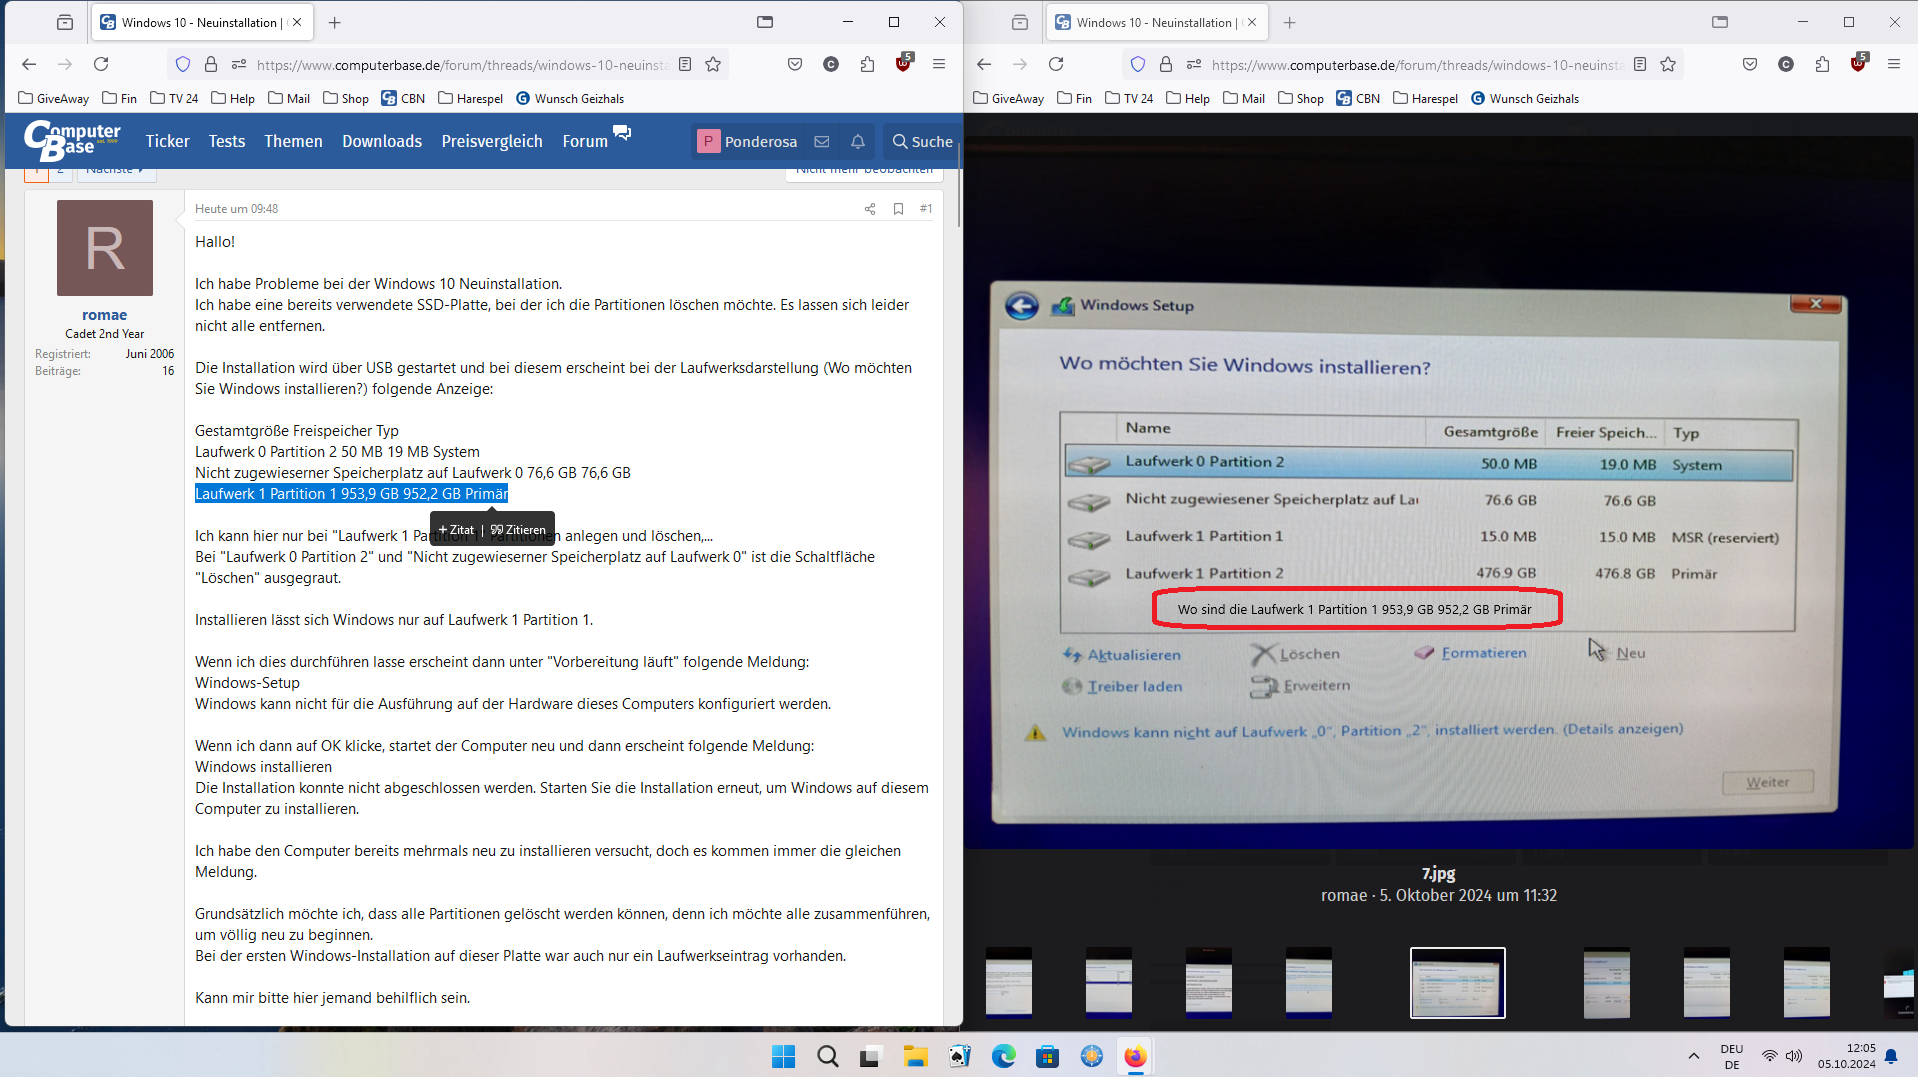Open recent browsing icon in left window
Image resolution: width=1918 pixels, height=1077 pixels.
65,22
